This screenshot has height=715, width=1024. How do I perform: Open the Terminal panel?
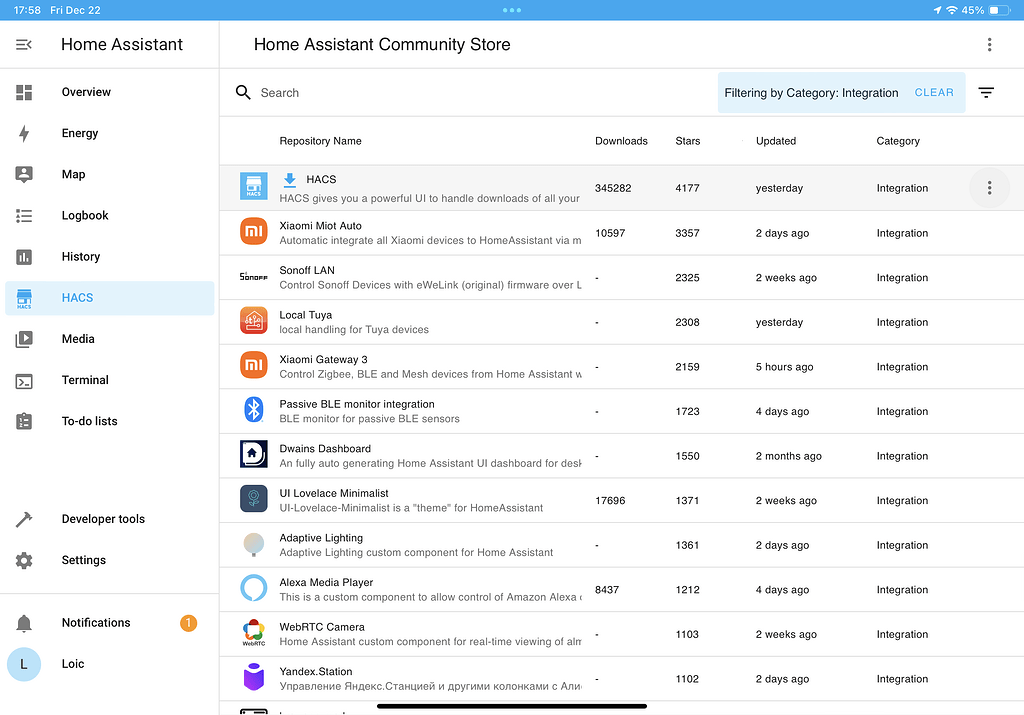(x=85, y=380)
